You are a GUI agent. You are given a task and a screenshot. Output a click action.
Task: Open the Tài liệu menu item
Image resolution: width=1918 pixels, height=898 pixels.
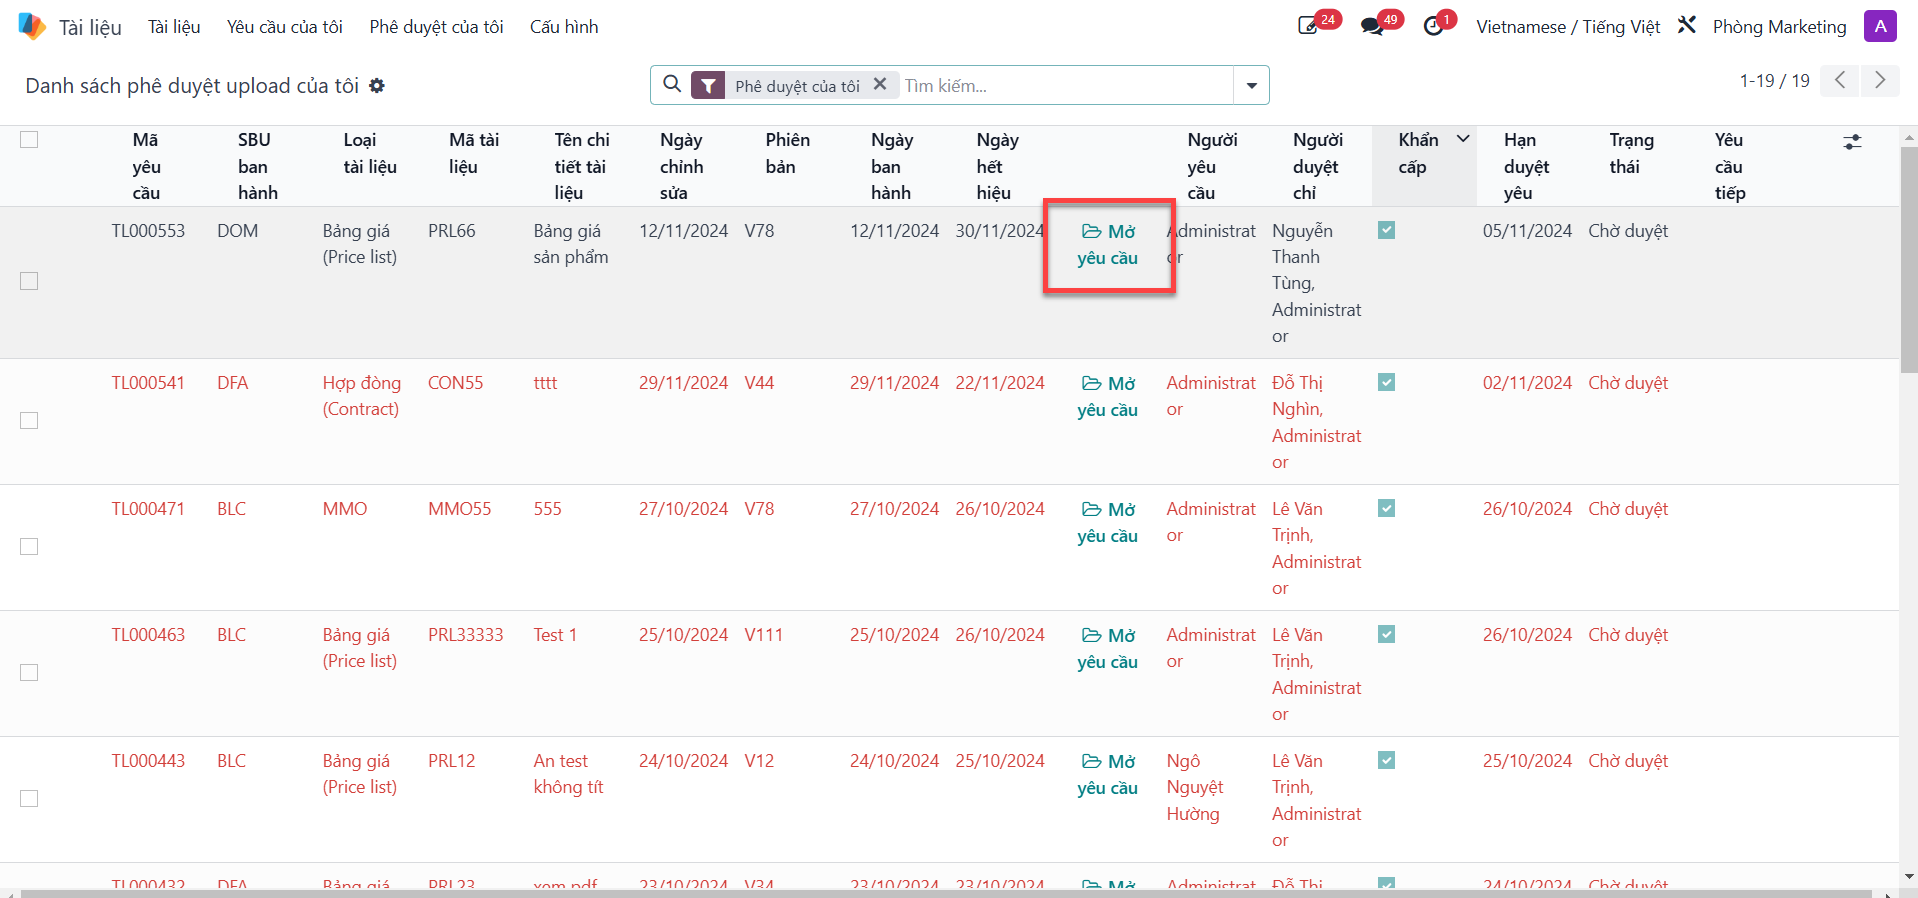(x=174, y=27)
